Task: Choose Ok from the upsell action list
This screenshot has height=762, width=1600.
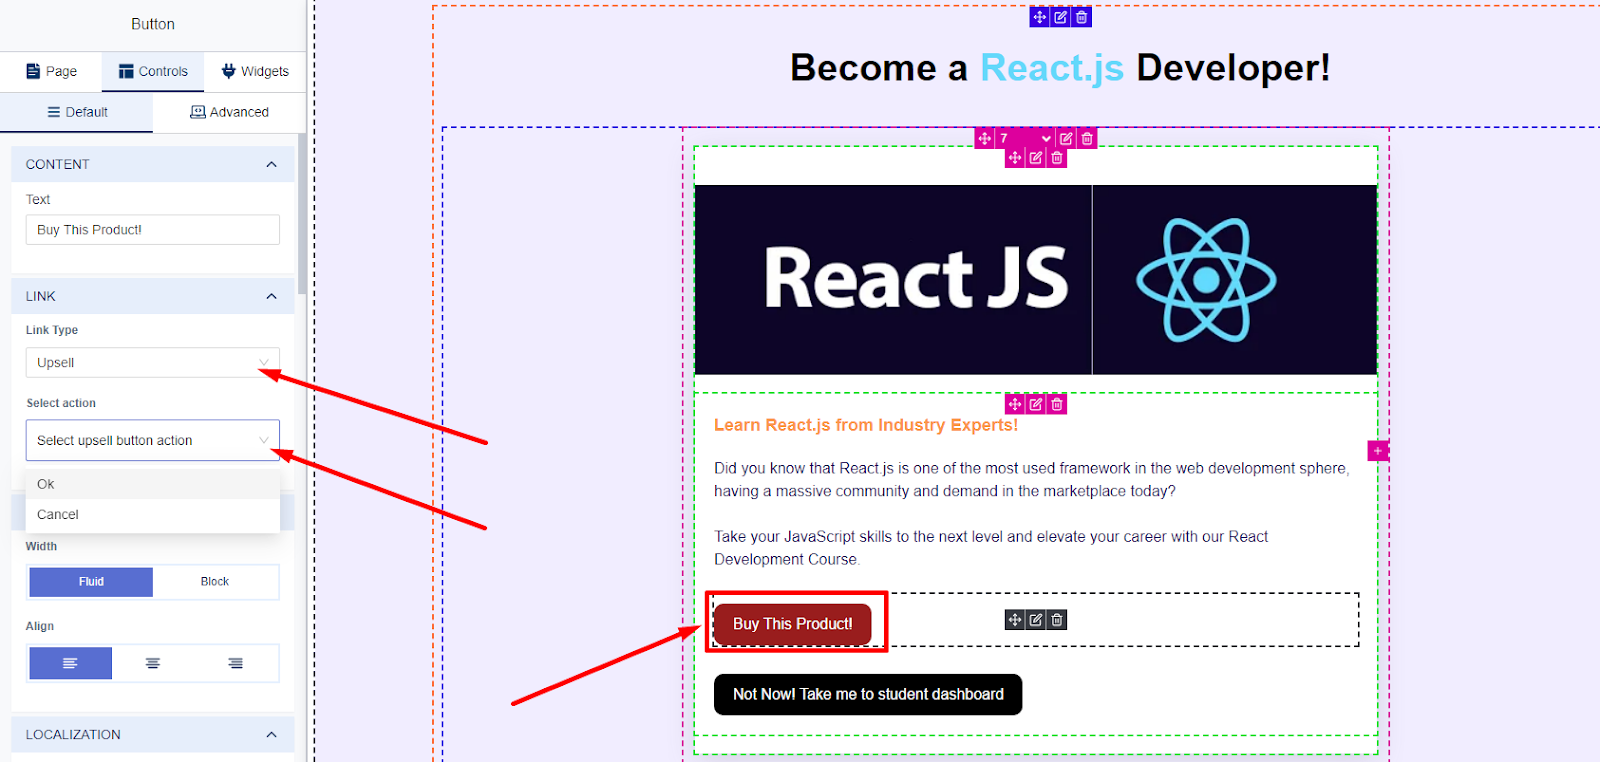Action: coord(152,484)
